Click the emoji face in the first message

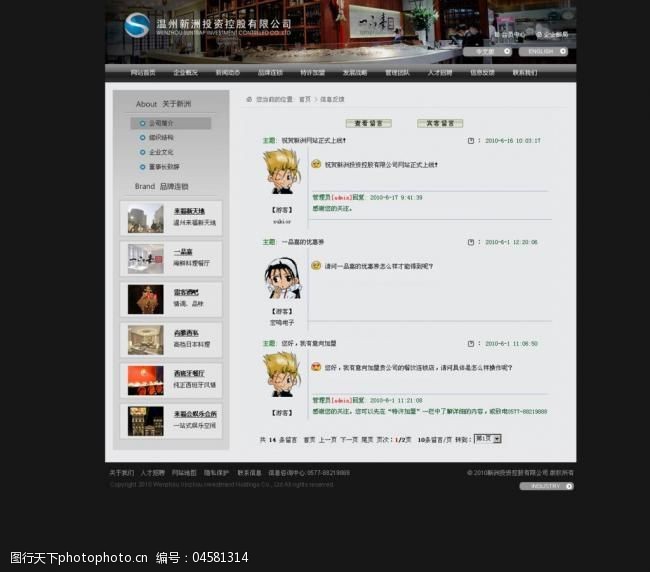pyautogui.click(x=316, y=164)
